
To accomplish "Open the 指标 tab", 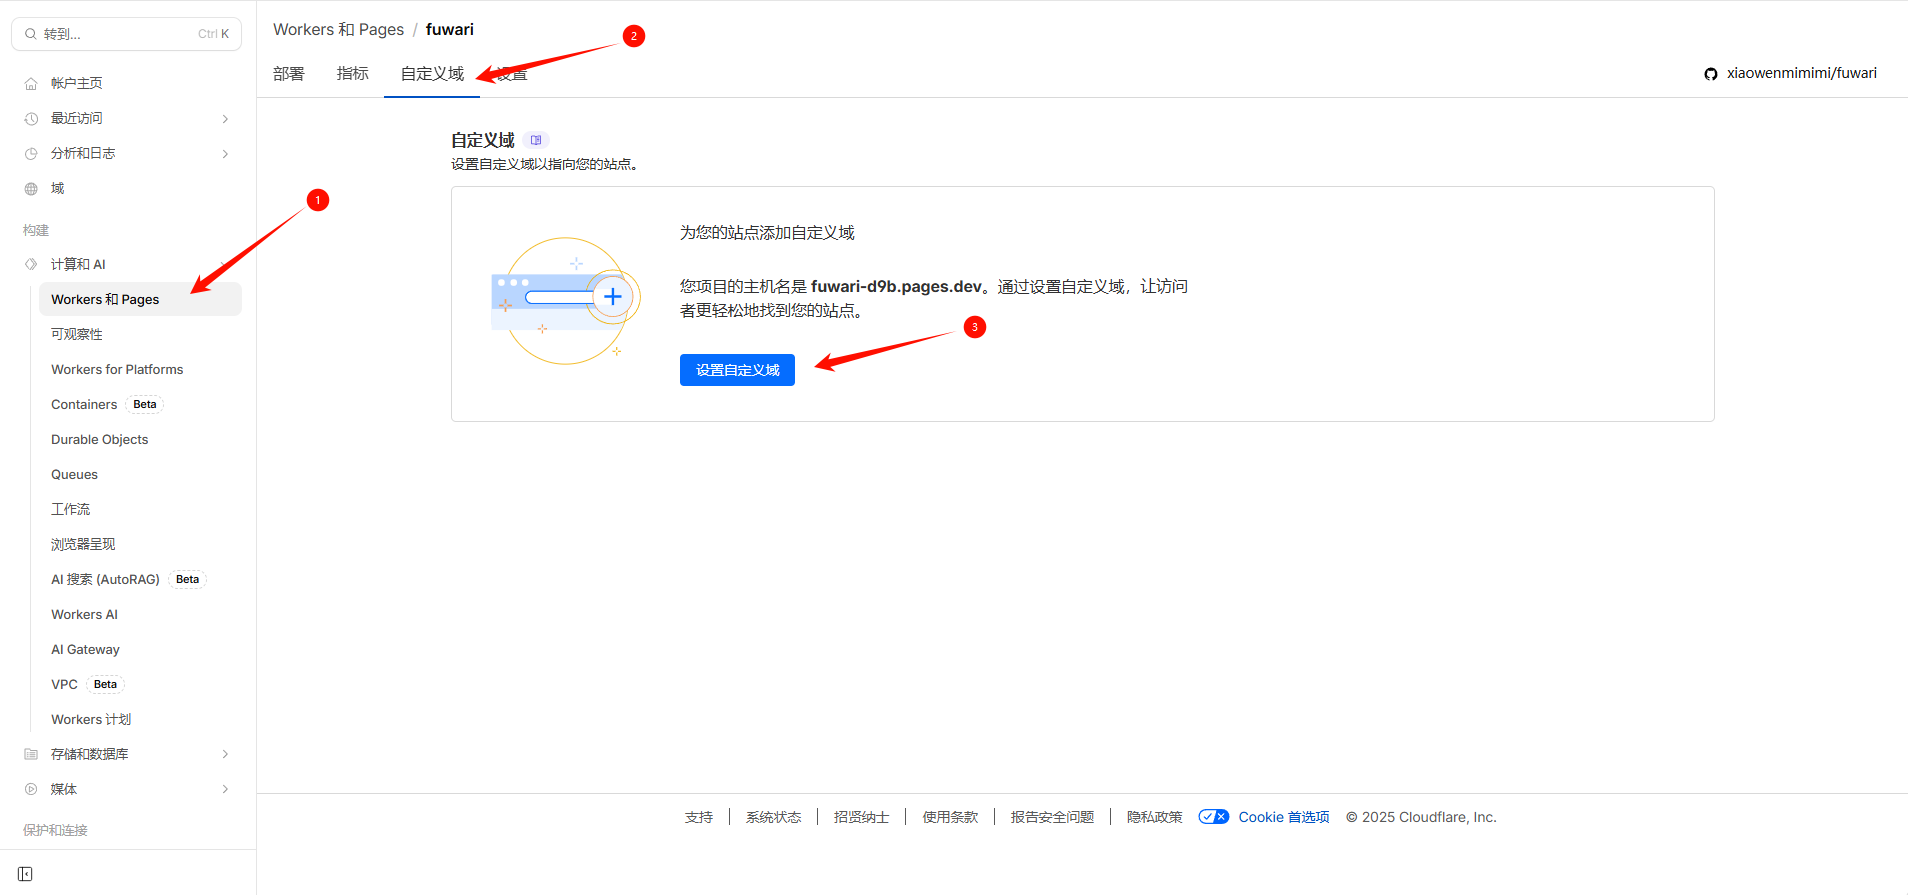I will 352,74.
